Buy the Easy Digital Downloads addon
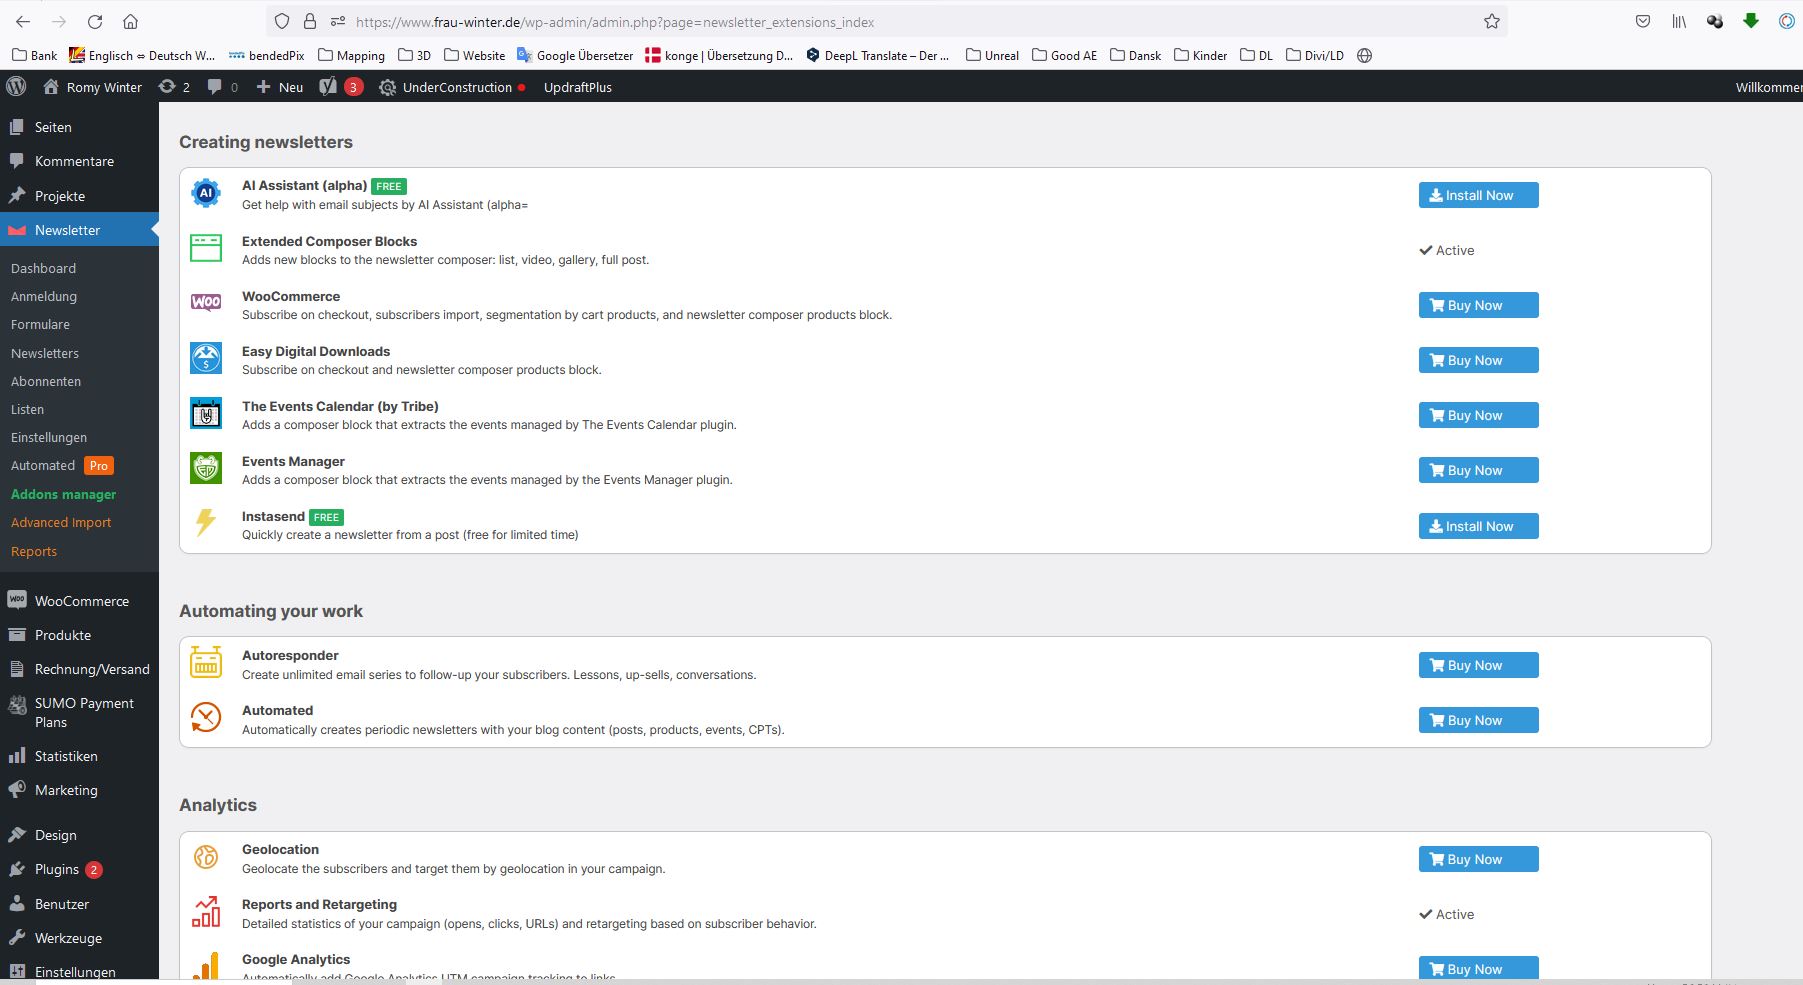Image resolution: width=1803 pixels, height=985 pixels. coord(1478,360)
